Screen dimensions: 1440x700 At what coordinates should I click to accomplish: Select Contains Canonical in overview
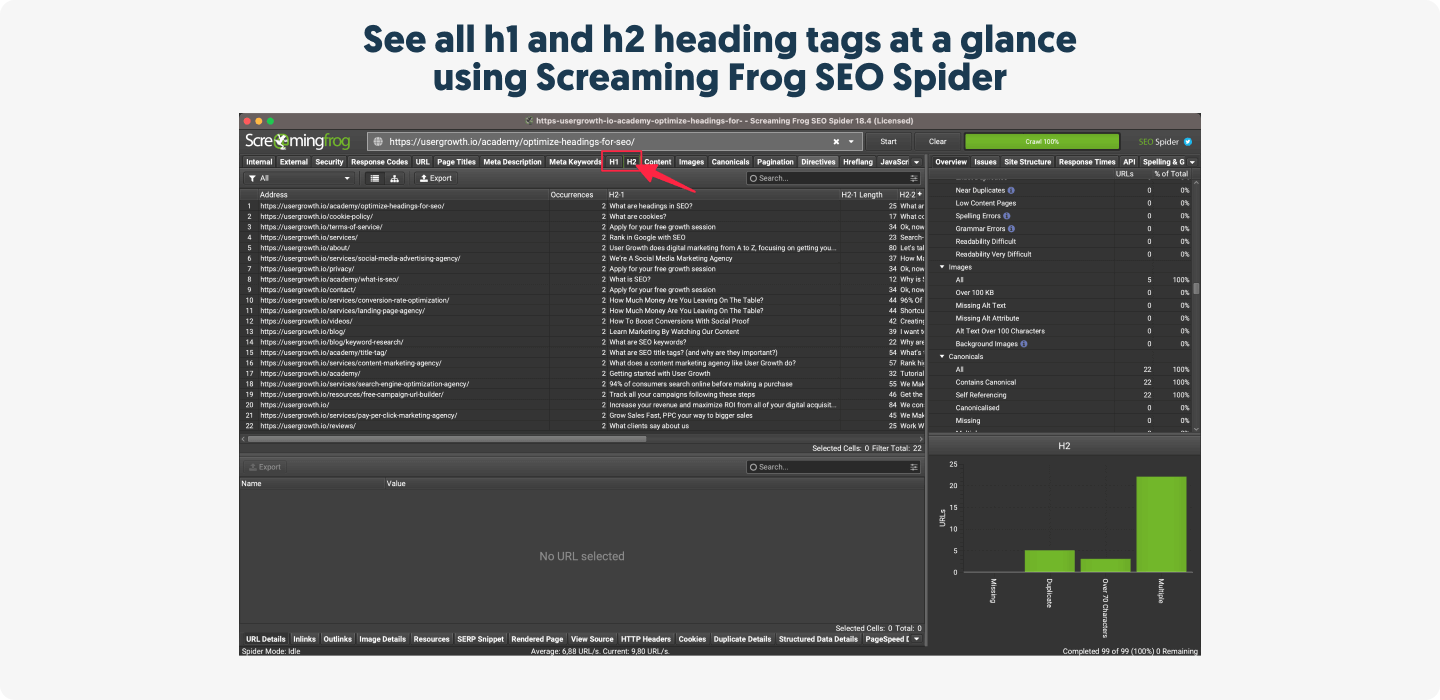pyautogui.click(x=1061, y=382)
